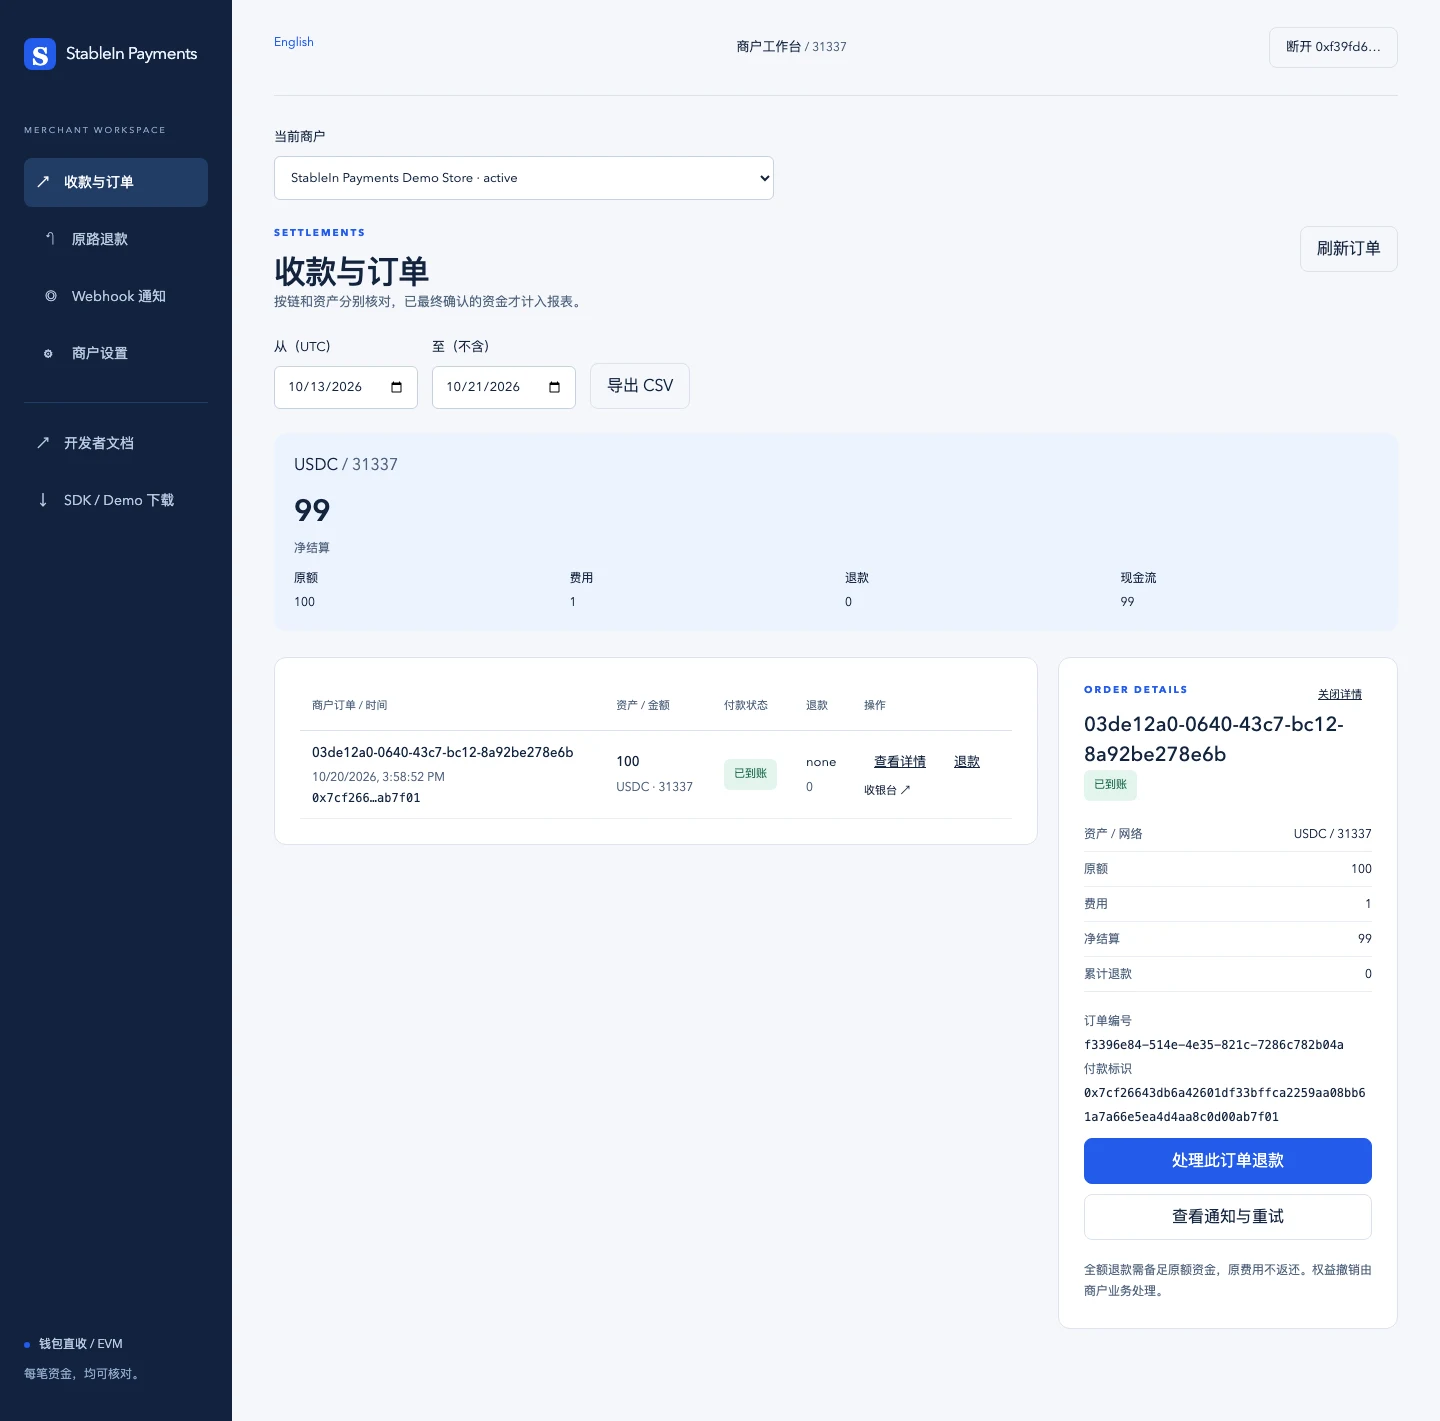The image size is (1440, 1421).
Task: Click 关闭详情 to close order details
Action: click(x=1340, y=695)
